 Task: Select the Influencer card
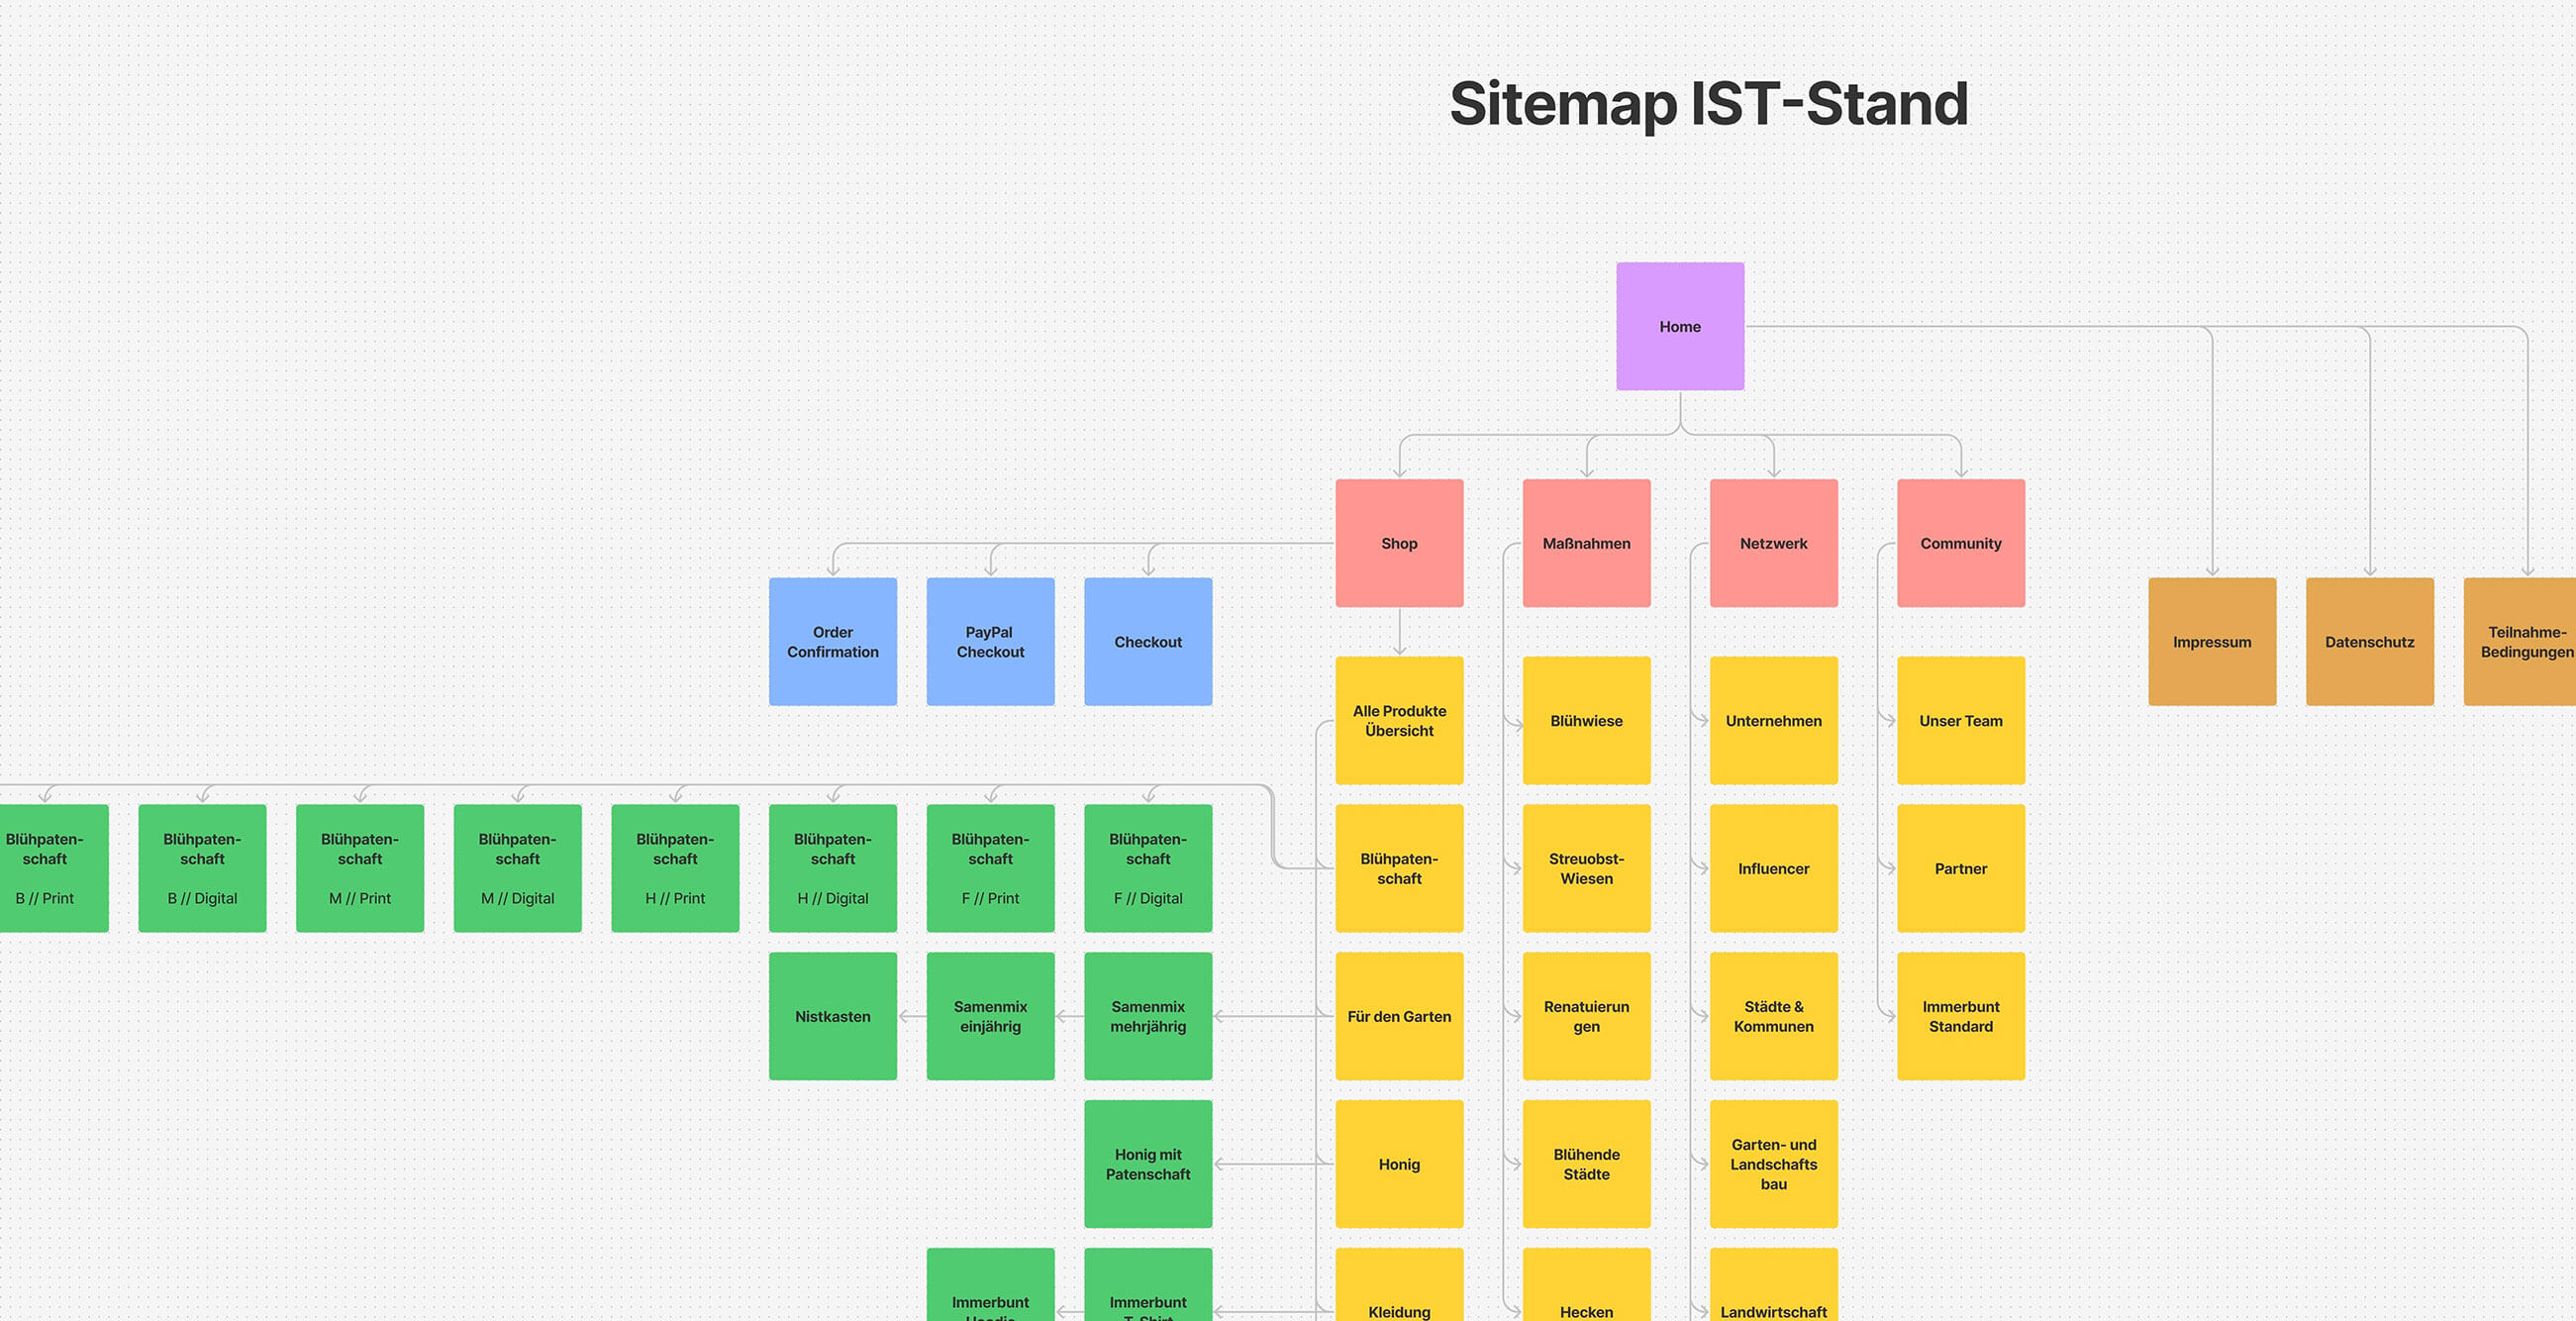click(1773, 868)
